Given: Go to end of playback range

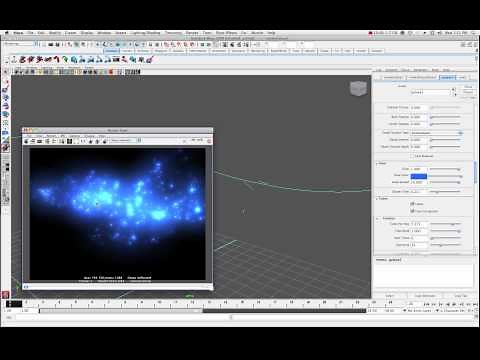Looking at the screenshot, I should coord(475,304).
